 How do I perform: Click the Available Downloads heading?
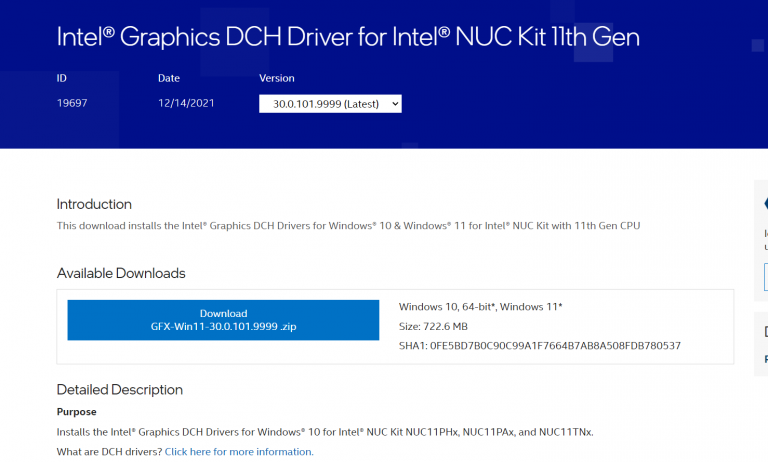121,273
